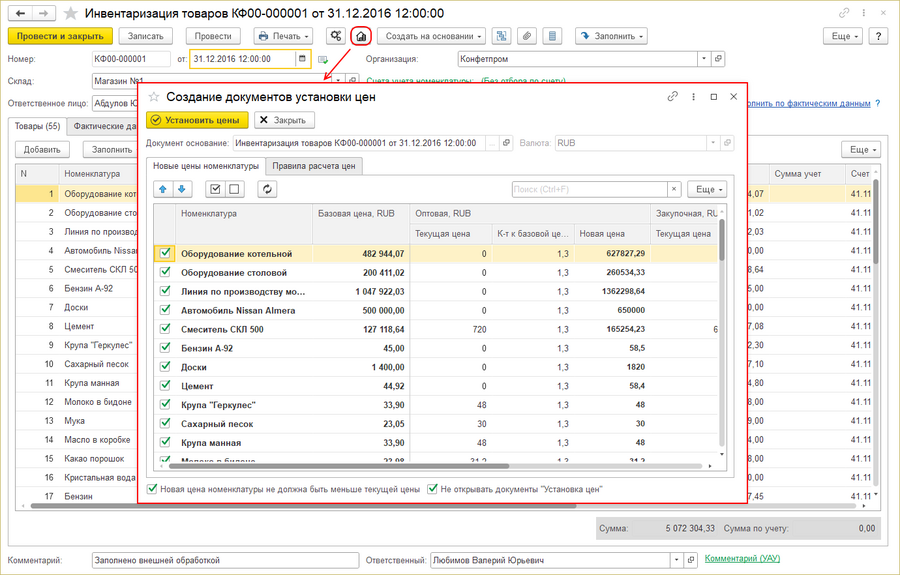Image resolution: width=900 pixels, height=575 pixels.
Task: Toggle Новая цена не должна быть меньше checkbox
Action: point(152,489)
